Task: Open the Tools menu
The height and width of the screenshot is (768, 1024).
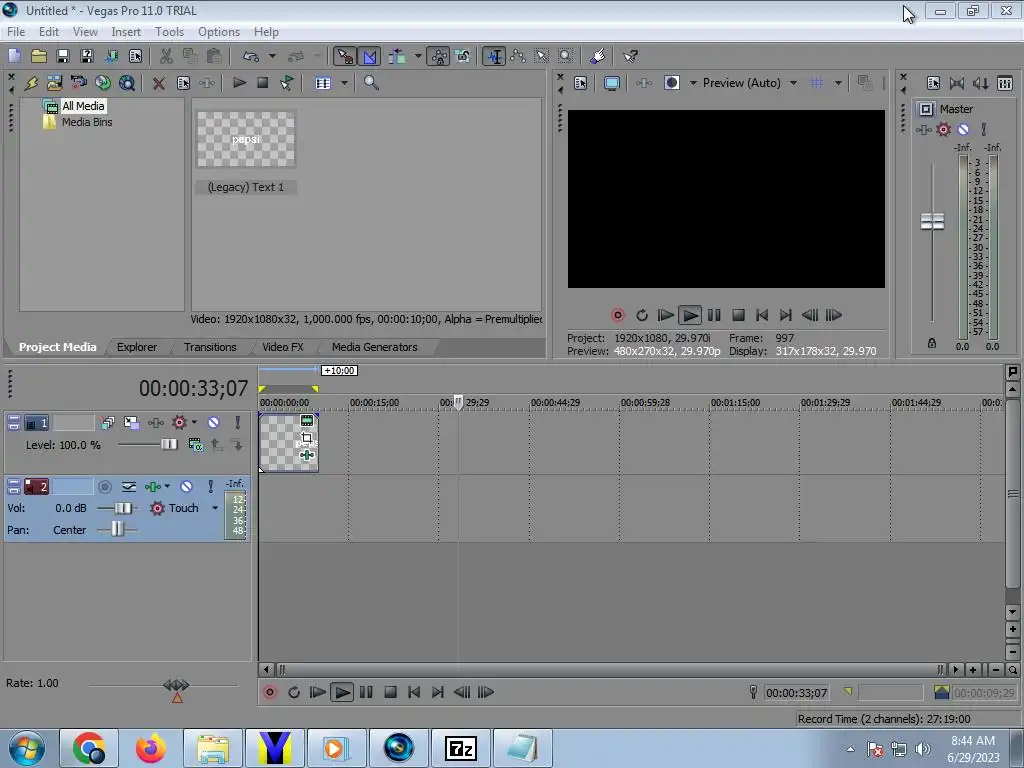Action: (169, 31)
